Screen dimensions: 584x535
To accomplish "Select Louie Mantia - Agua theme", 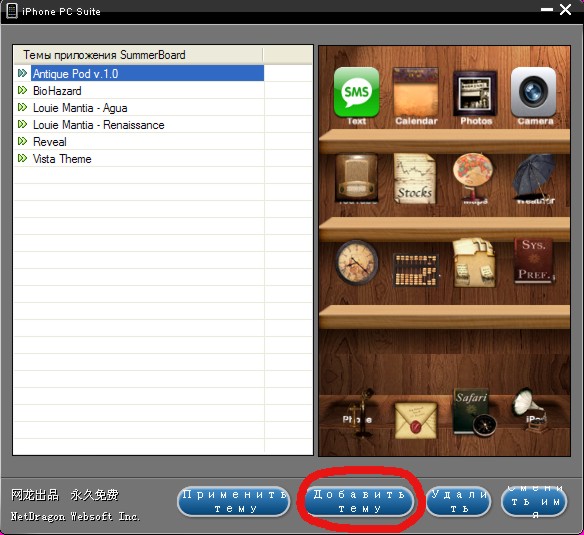I will click(x=80, y=108).
